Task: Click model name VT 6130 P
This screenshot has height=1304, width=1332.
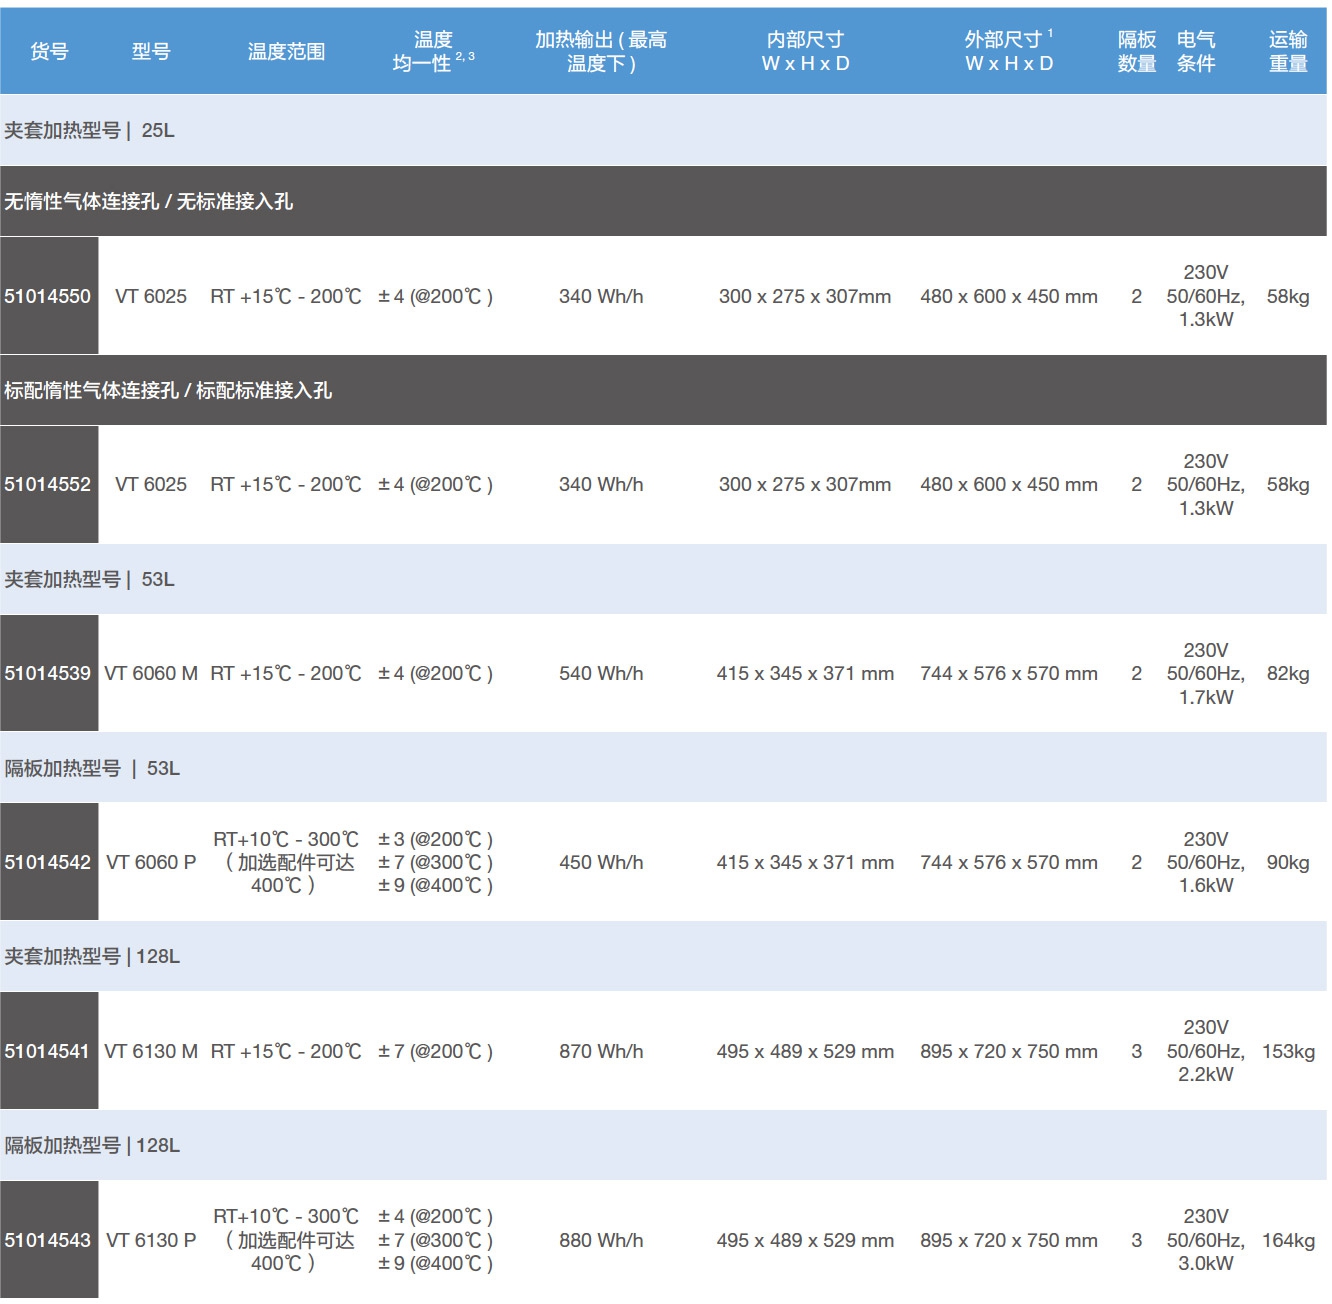Action: tap(151, 1240)
